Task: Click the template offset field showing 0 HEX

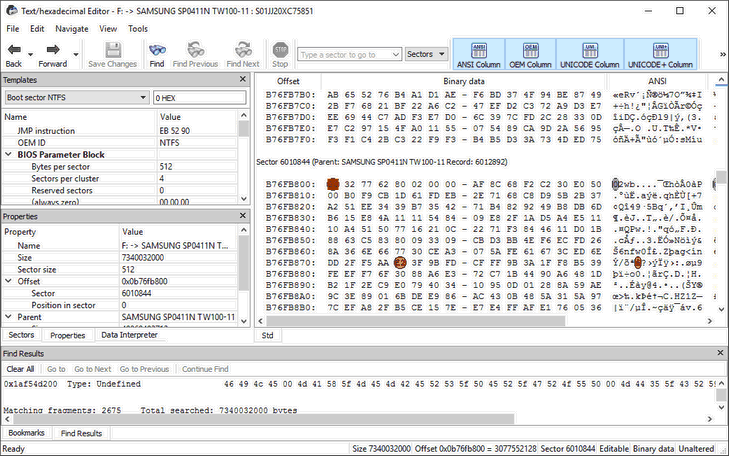Action: point(199,98)
